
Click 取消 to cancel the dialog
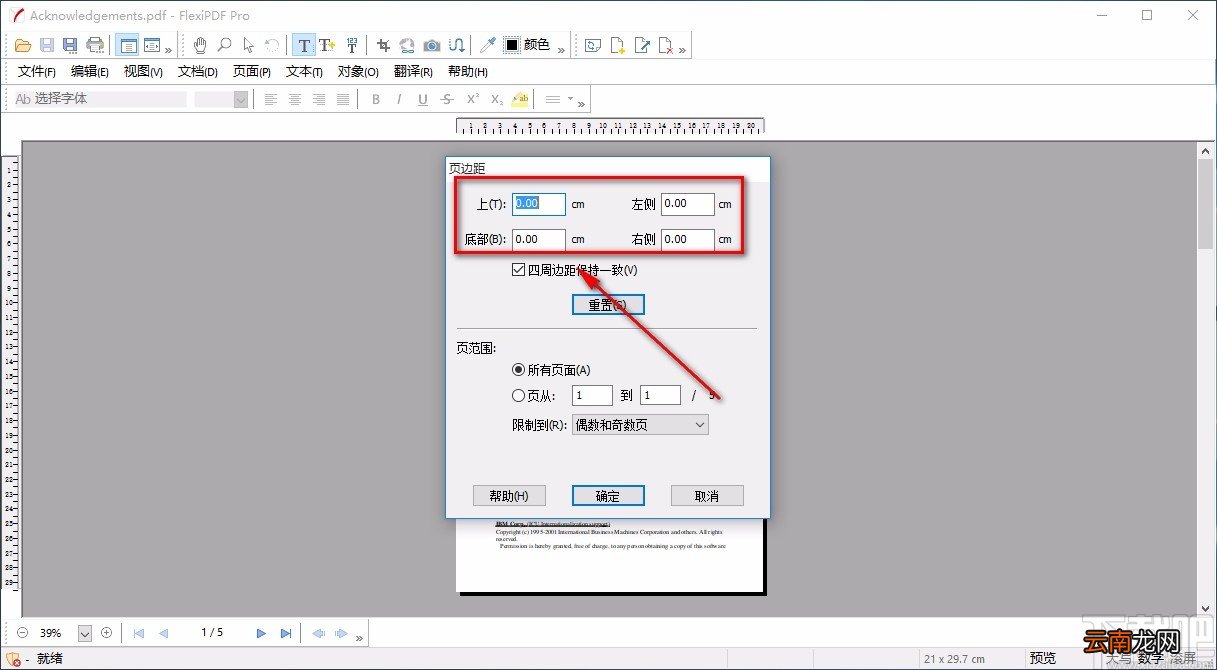[707, 496]
